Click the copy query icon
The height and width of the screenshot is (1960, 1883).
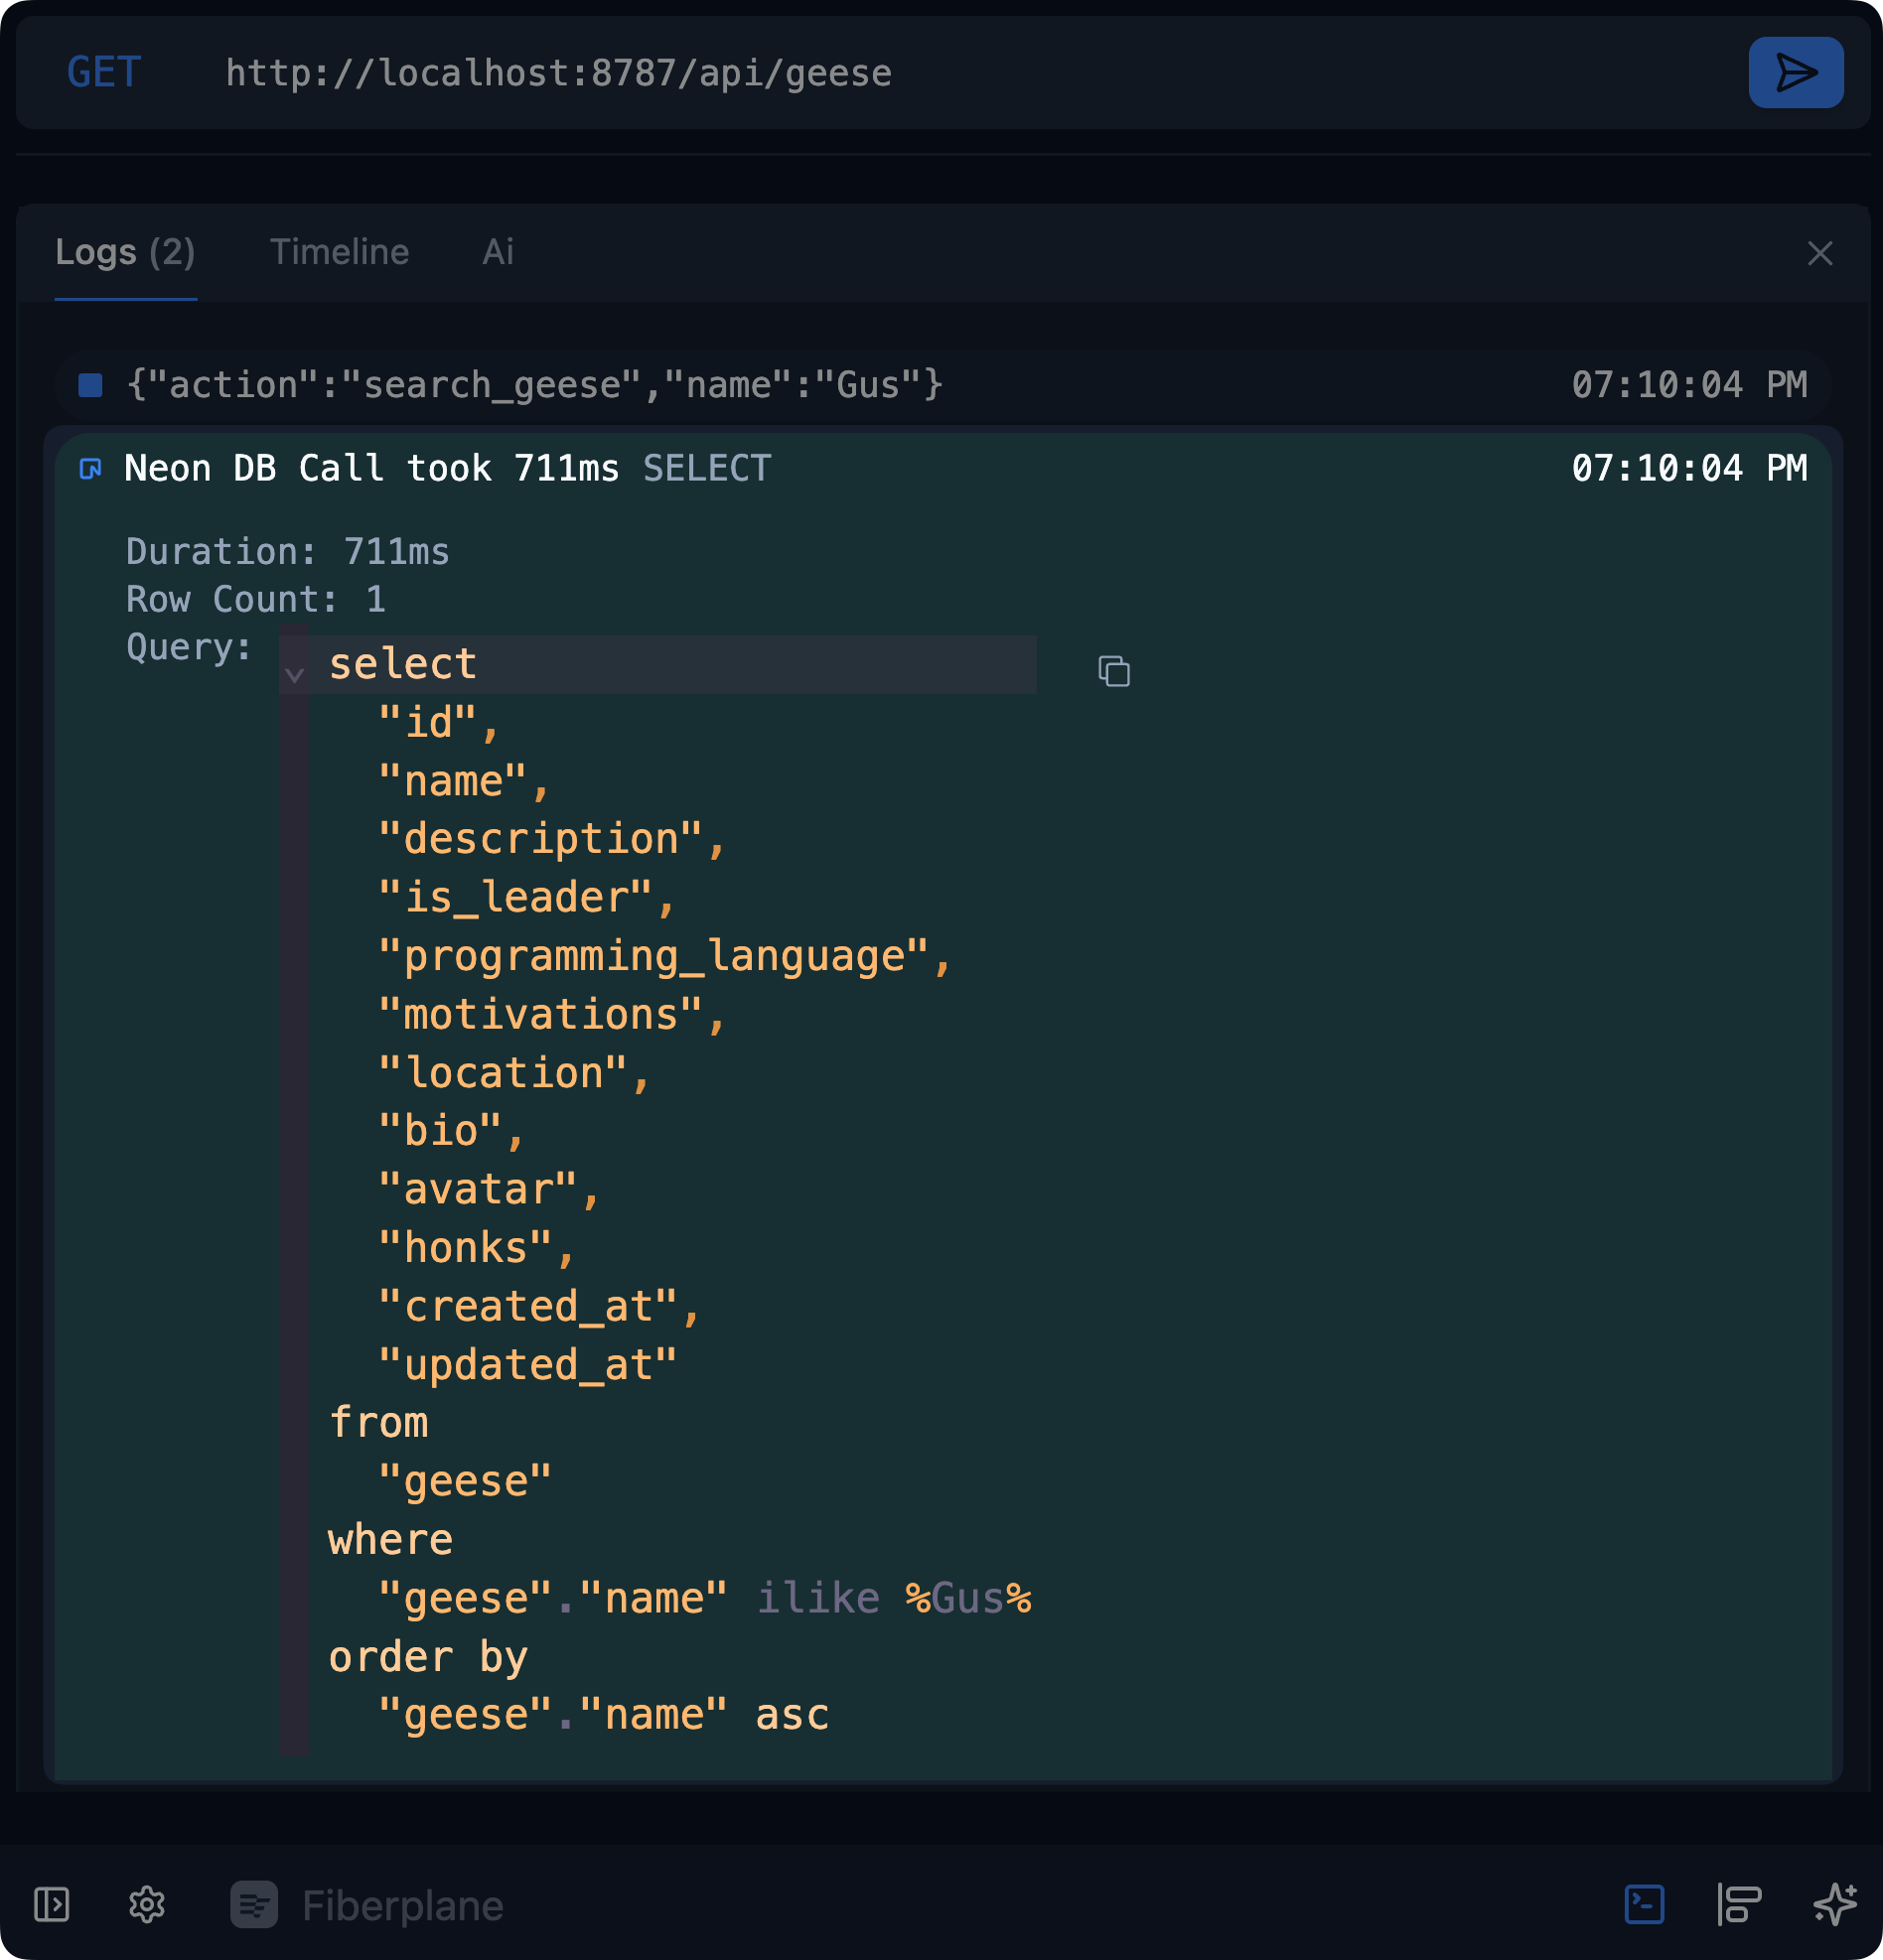coord(1112,671)
